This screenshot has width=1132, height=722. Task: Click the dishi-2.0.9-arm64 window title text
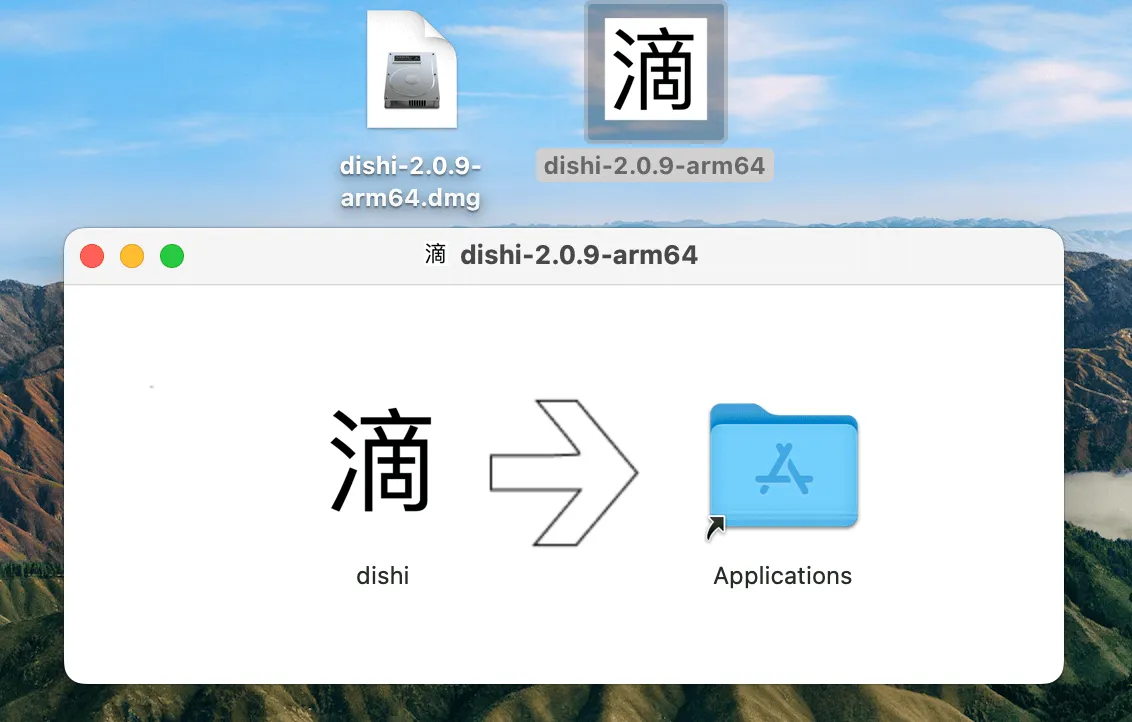point(579,255)
